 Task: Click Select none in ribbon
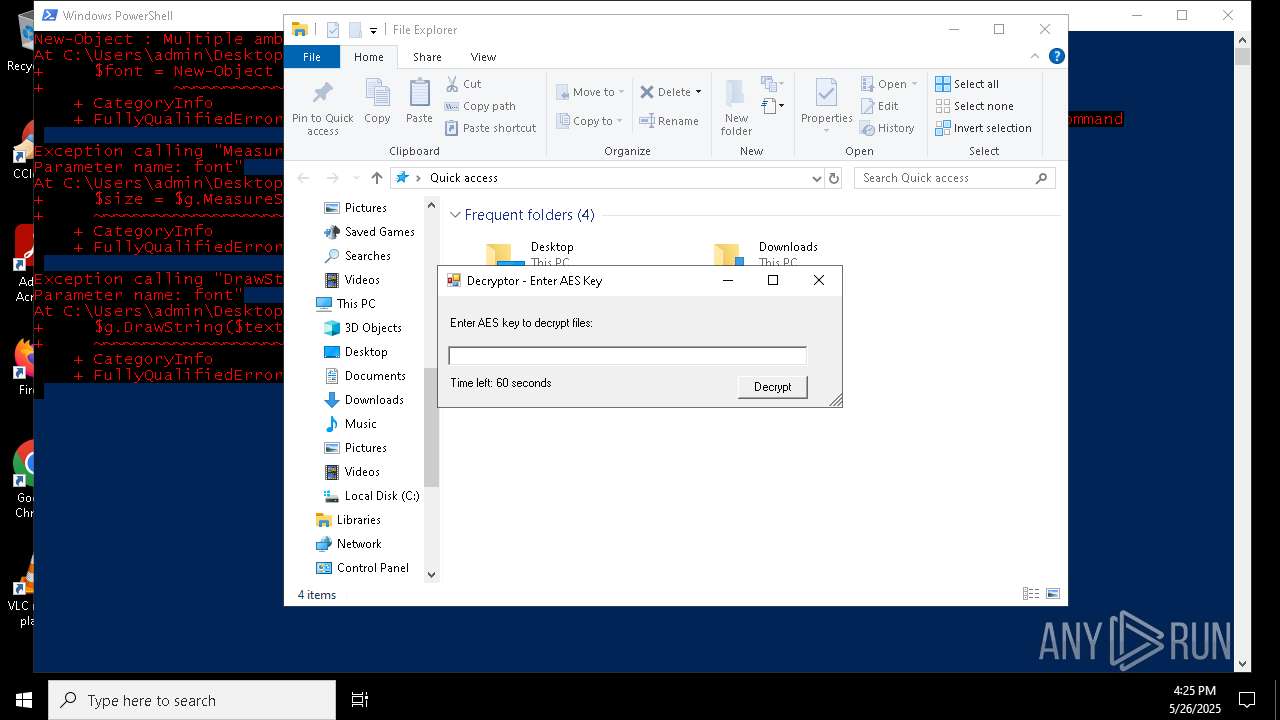point(974,106)
